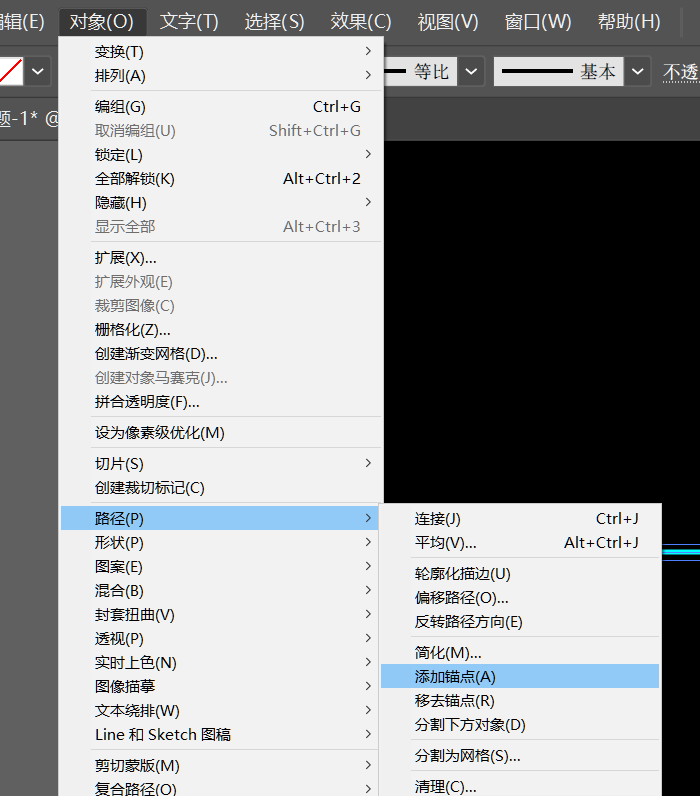Expand the 排列(A) submenu
The height and width of the screenshot is (796, 700).
pyautogui.click(x=220, y=76)
